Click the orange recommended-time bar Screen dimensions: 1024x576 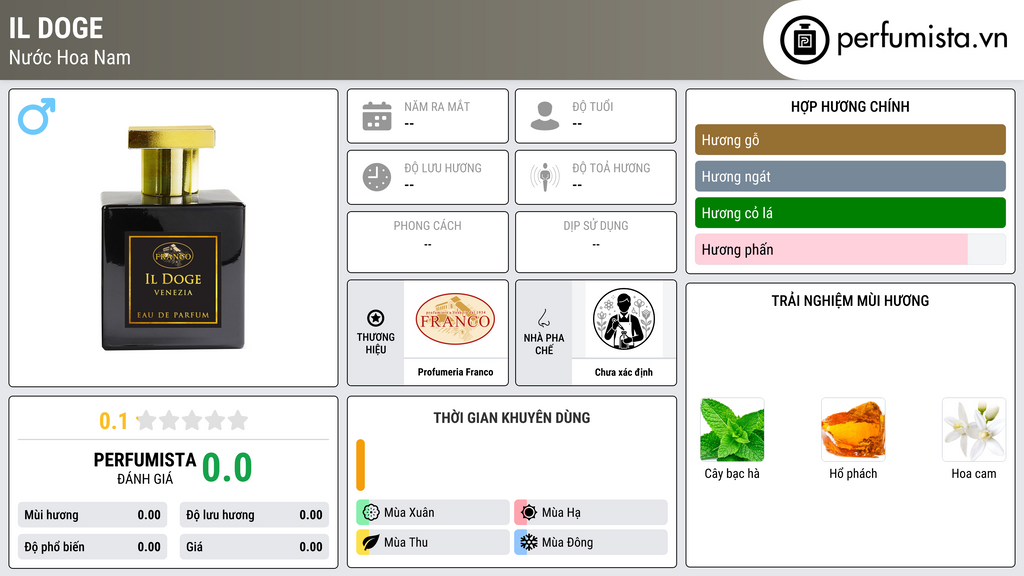click(360, 465)
